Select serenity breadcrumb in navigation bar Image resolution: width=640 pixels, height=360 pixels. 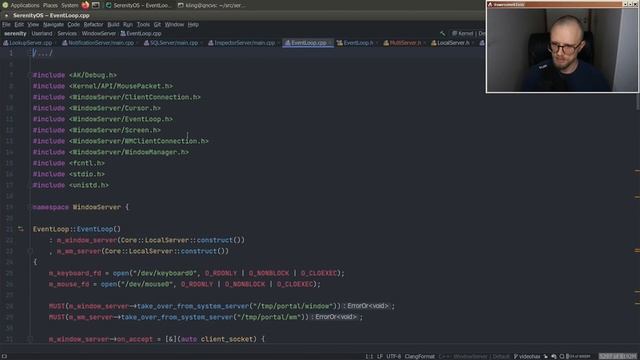pos(15,33)
